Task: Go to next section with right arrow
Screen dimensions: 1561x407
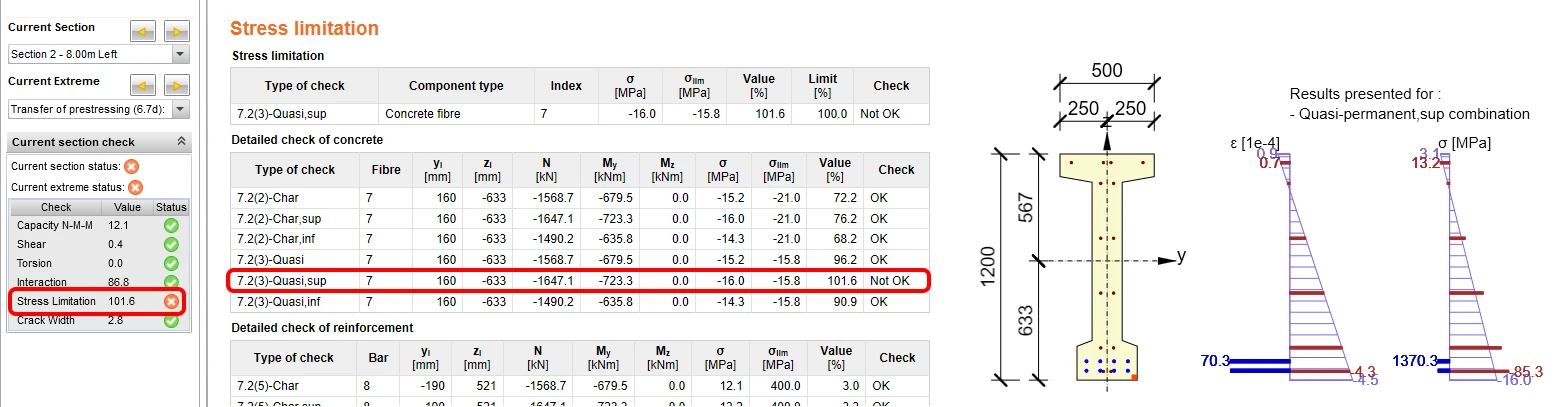Action: pos(176,32)
